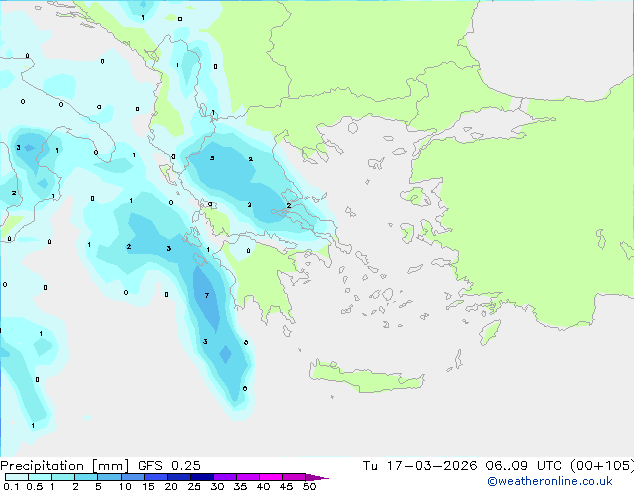Click the legend label '25'
This screenshot has height=490, width=634.
click(x=194, y=486)
